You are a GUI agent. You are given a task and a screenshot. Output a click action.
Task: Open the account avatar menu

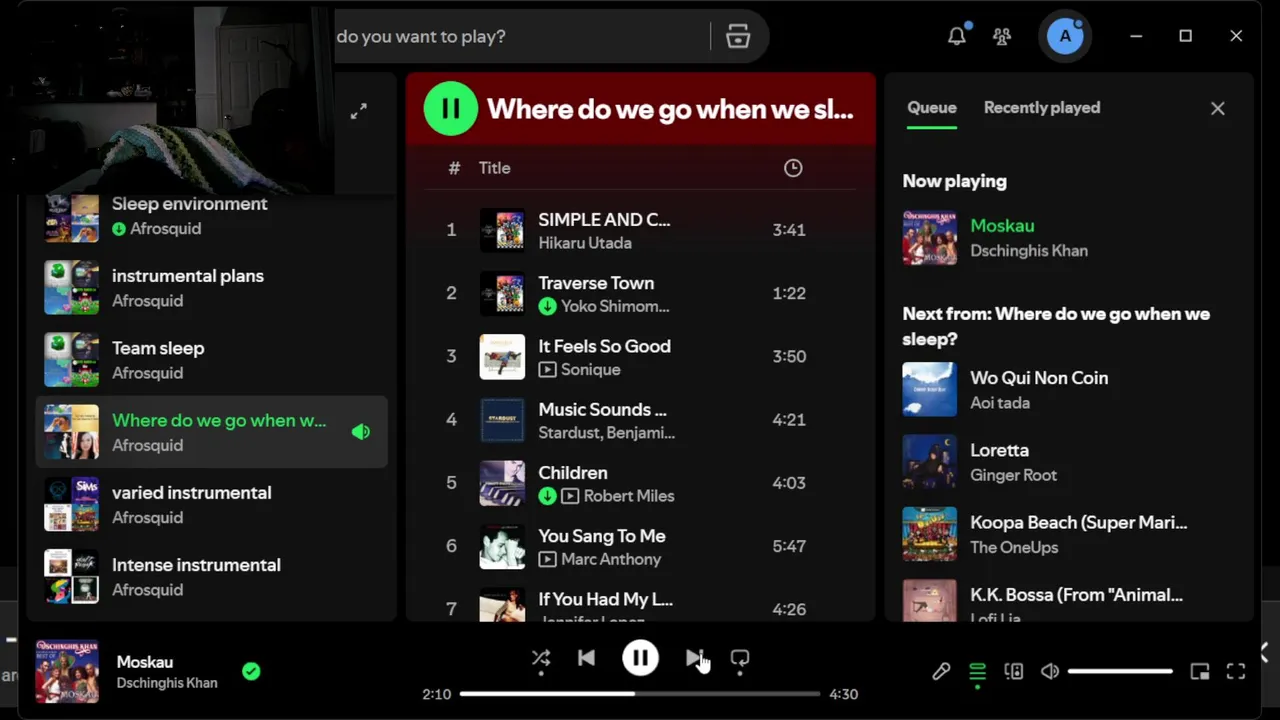click(1065, 37)
